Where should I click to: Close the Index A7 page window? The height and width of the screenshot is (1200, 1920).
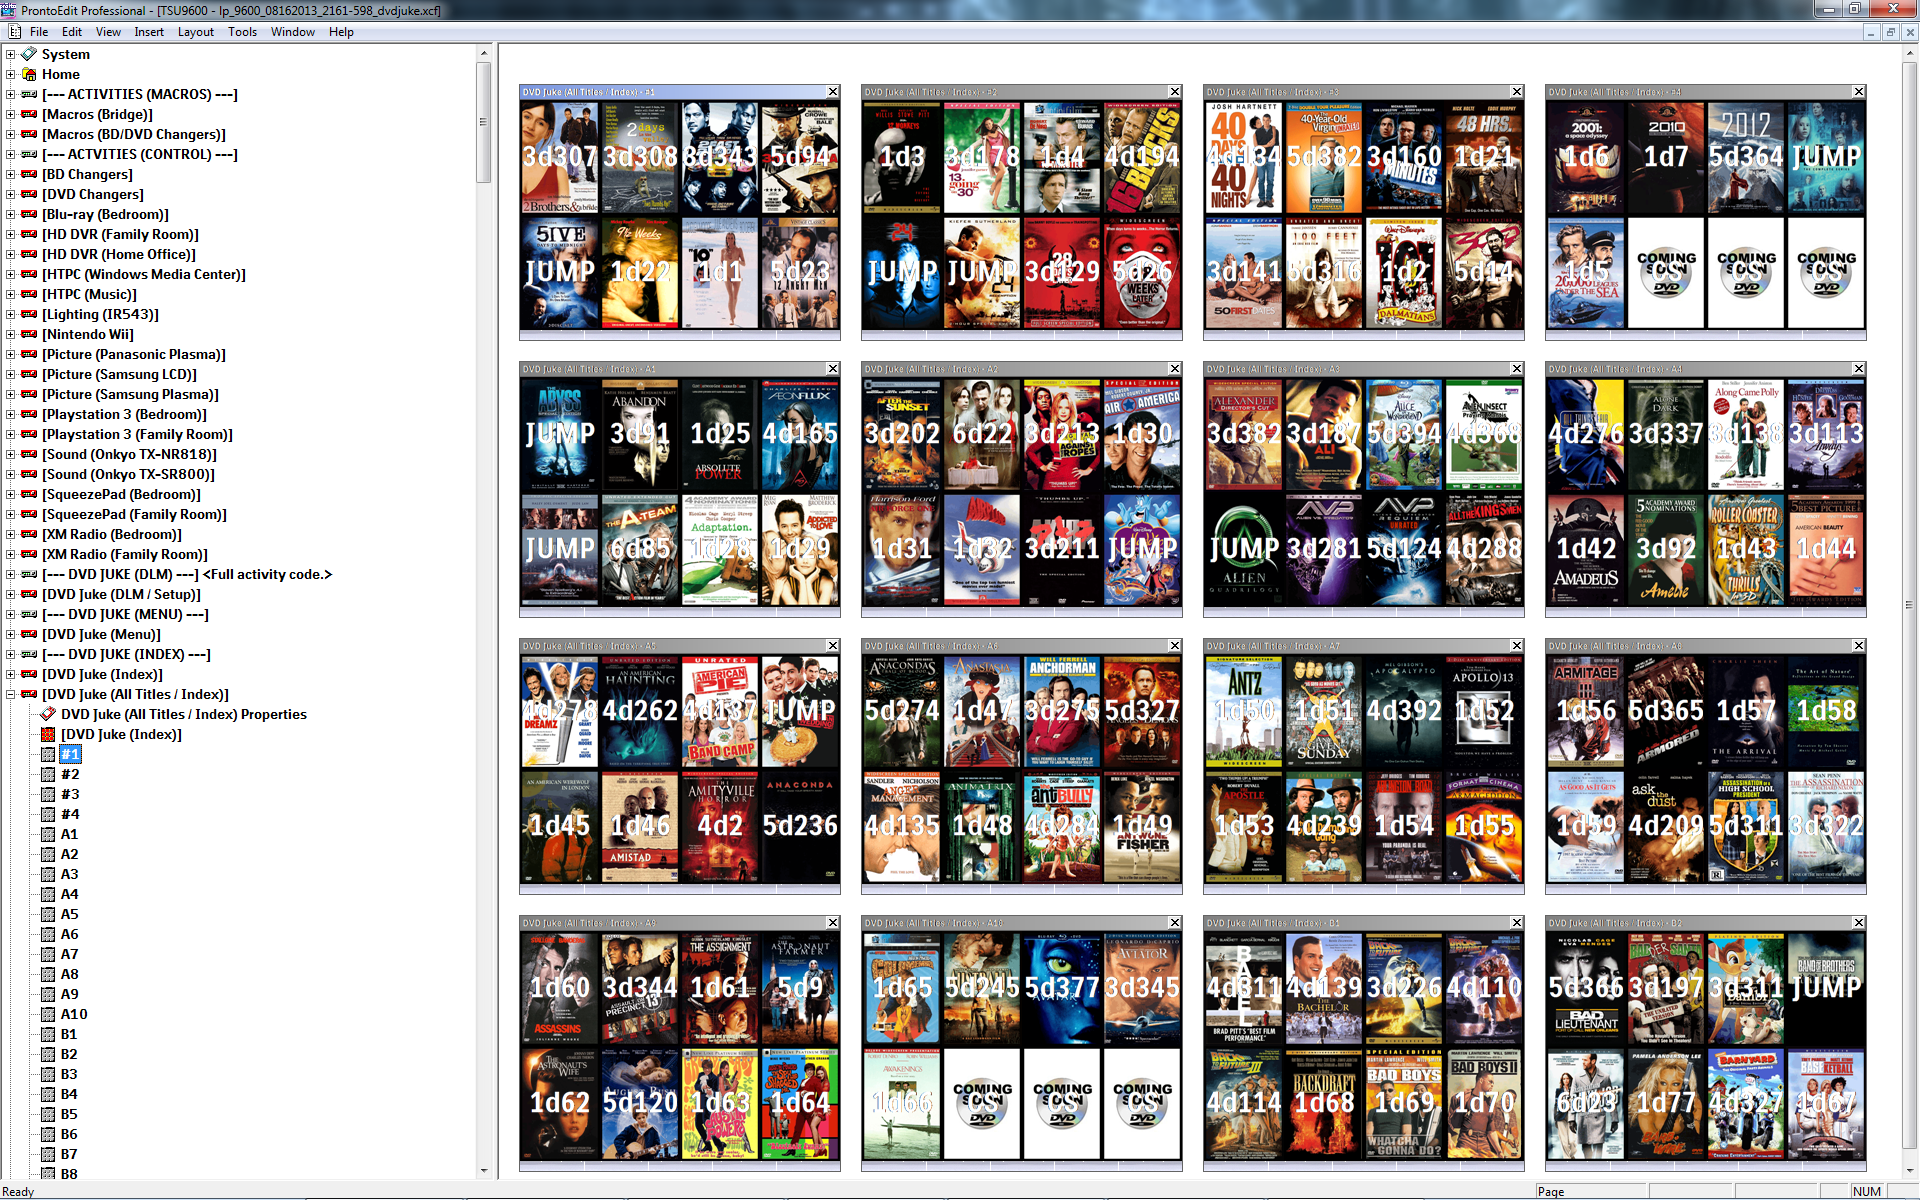(1516, 646)
